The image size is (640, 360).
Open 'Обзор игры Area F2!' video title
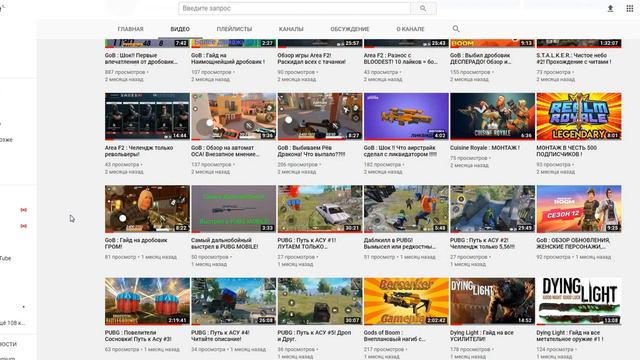[311, 58]
